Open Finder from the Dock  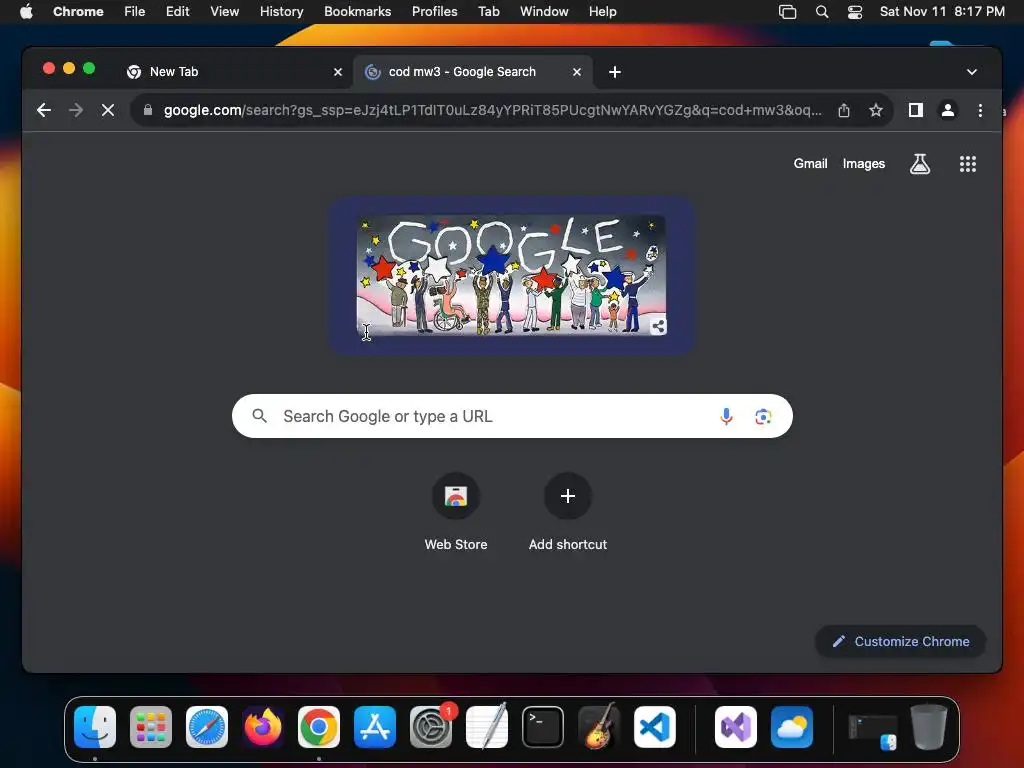(x=95, y=727)
